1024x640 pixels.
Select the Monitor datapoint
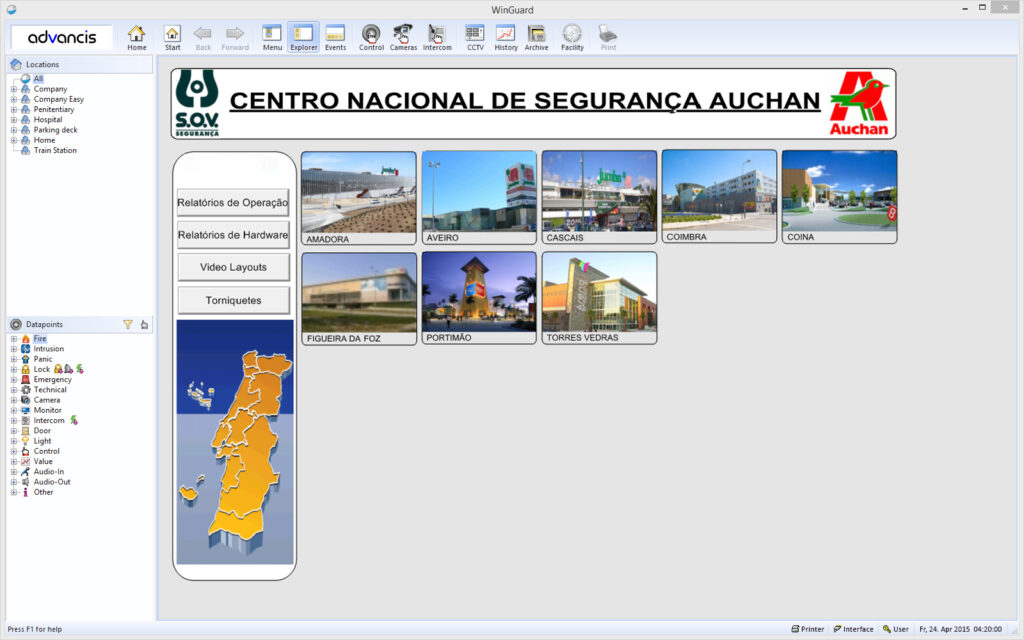[48, 410]
